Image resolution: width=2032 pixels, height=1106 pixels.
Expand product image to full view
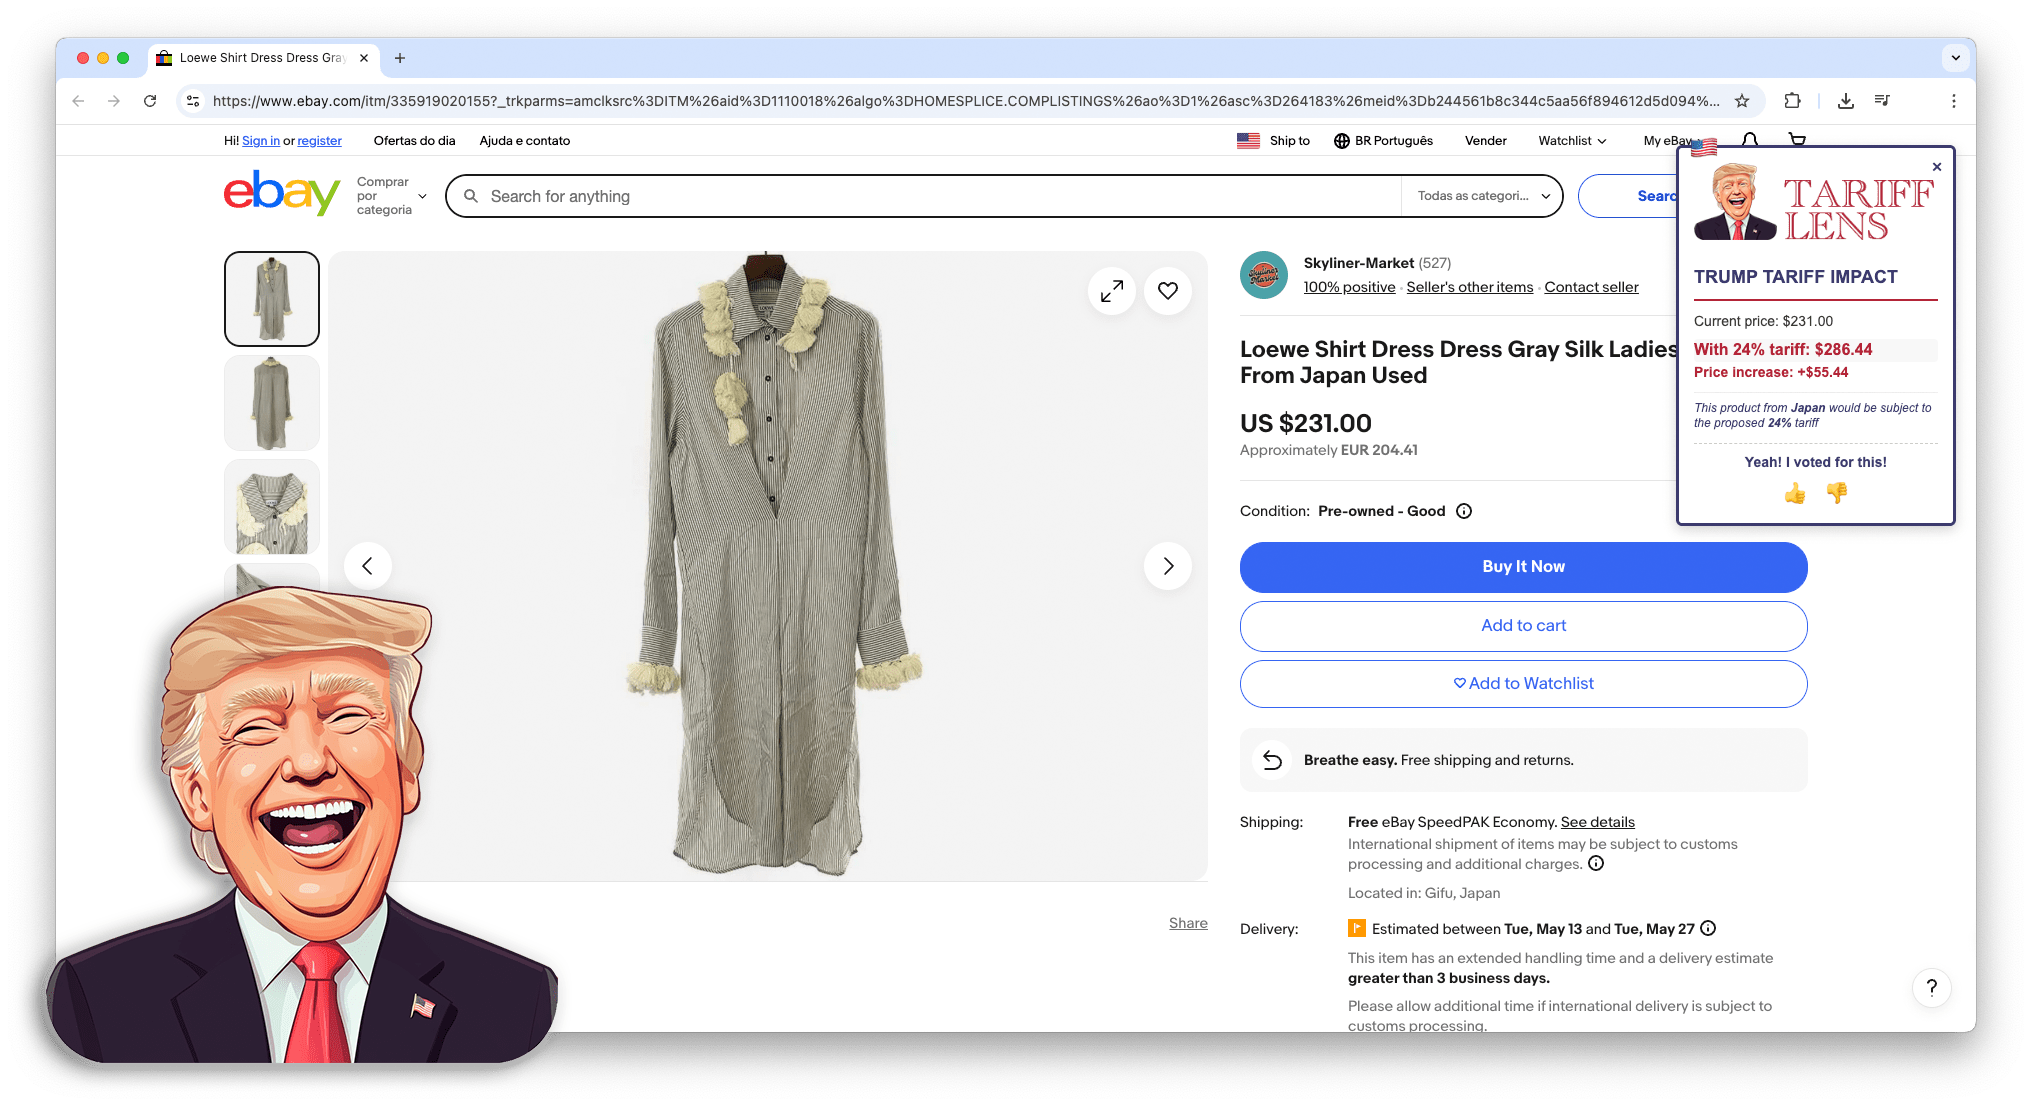(1112, 291)
